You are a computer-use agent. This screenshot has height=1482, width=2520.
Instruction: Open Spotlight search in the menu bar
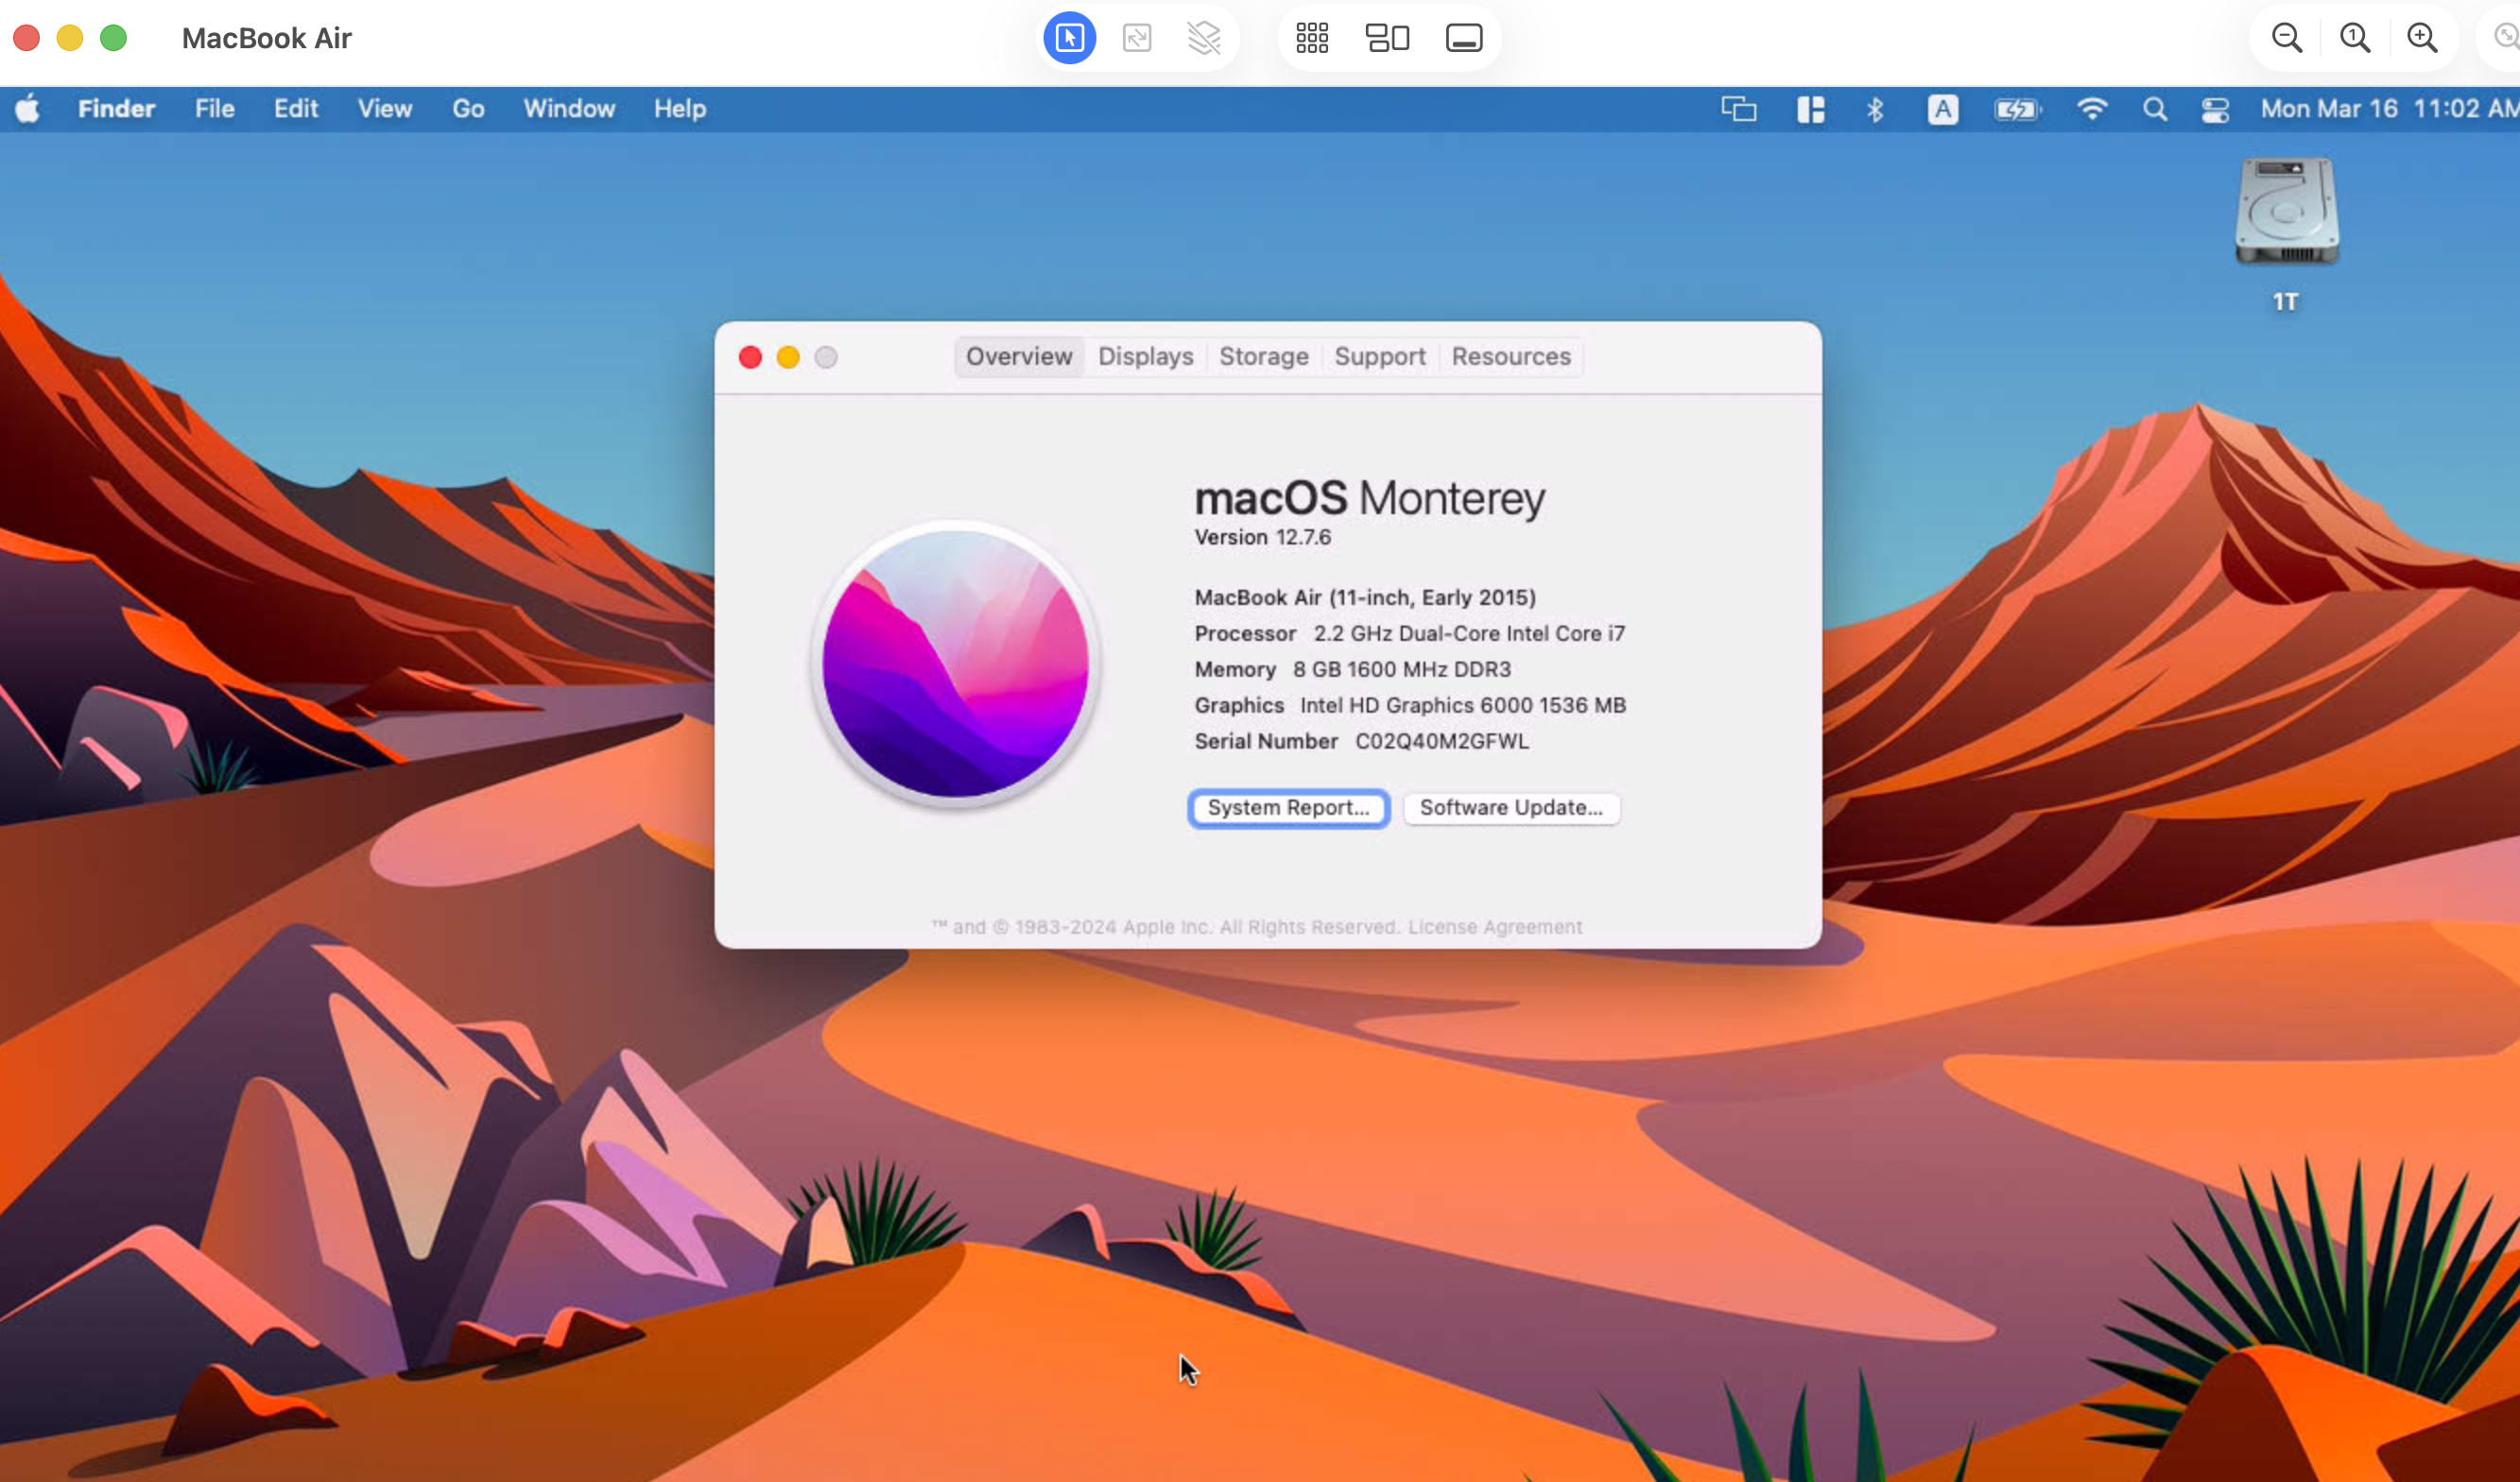click(2155, 109)
